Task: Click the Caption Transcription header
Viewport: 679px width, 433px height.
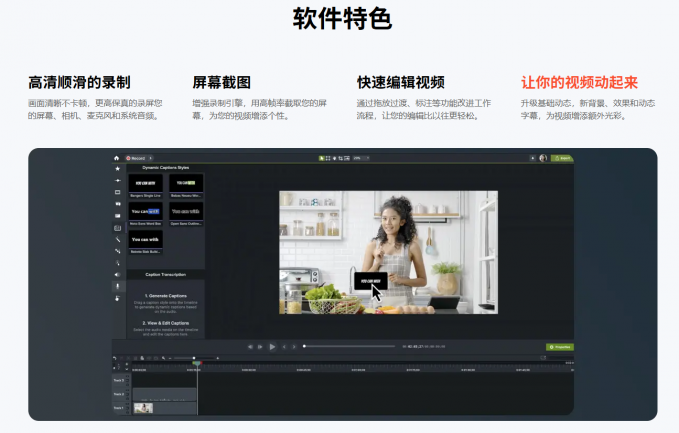Action: (165, 275)
